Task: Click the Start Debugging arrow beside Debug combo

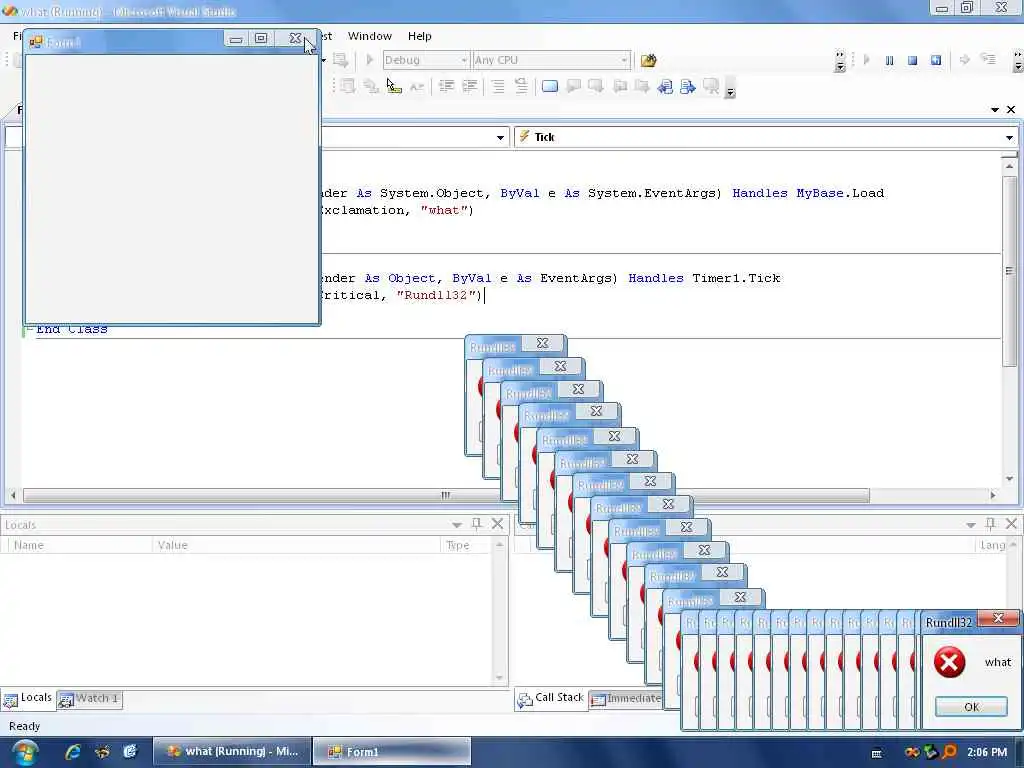Action: point(369,60)
